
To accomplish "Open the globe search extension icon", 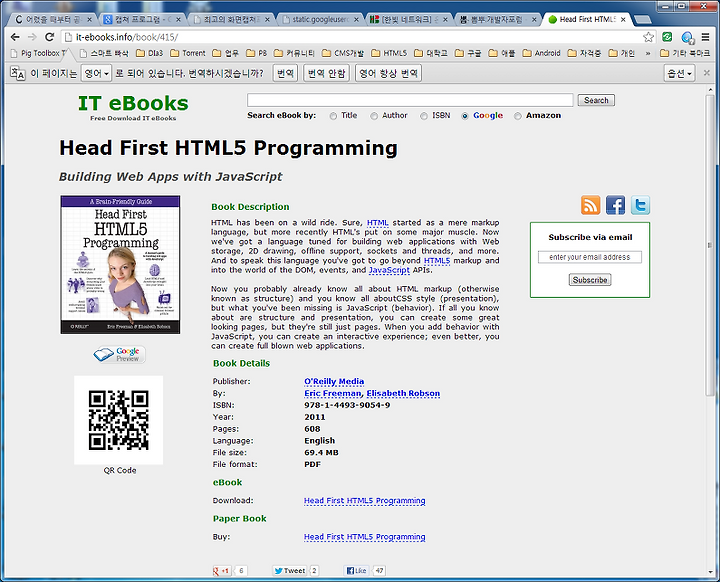I will [687, 37].
